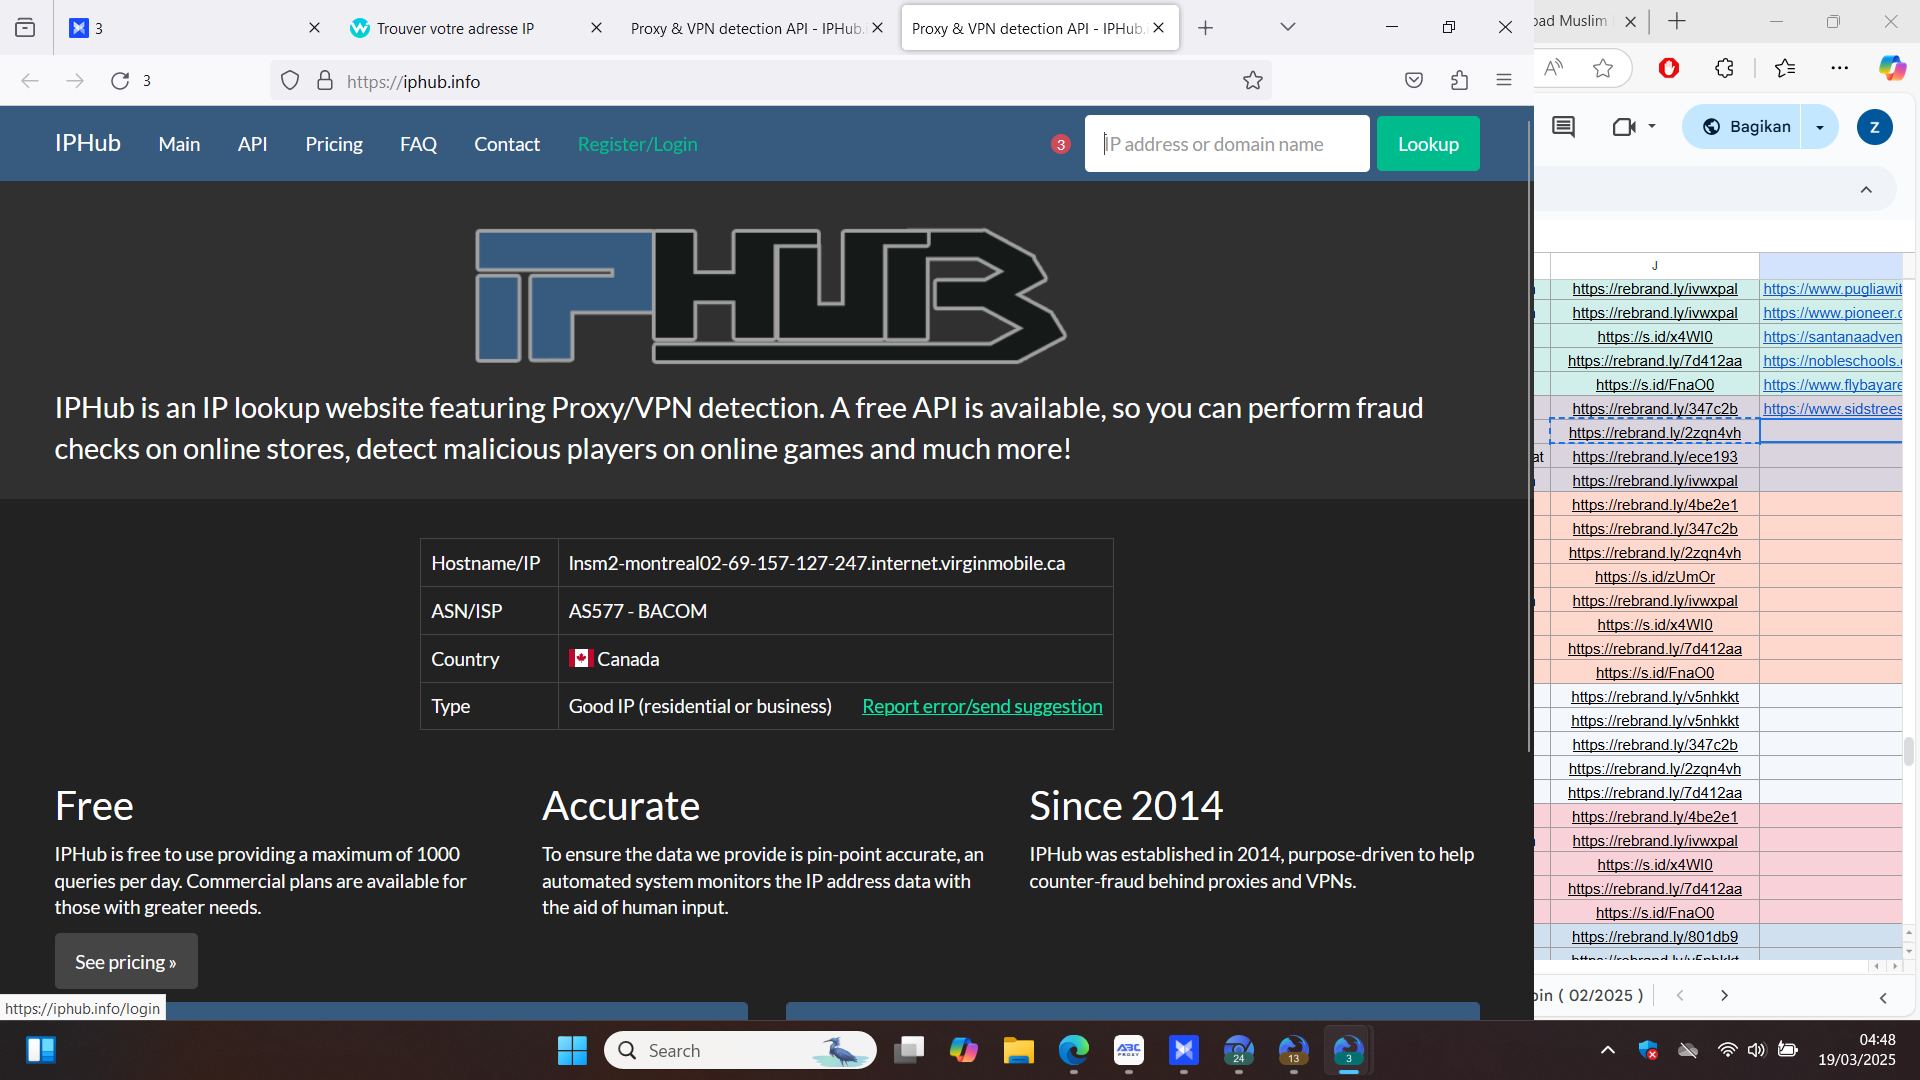Bookmark this page with the star icon
Screen dimensions: 1920x1080
coord(1253,81)
